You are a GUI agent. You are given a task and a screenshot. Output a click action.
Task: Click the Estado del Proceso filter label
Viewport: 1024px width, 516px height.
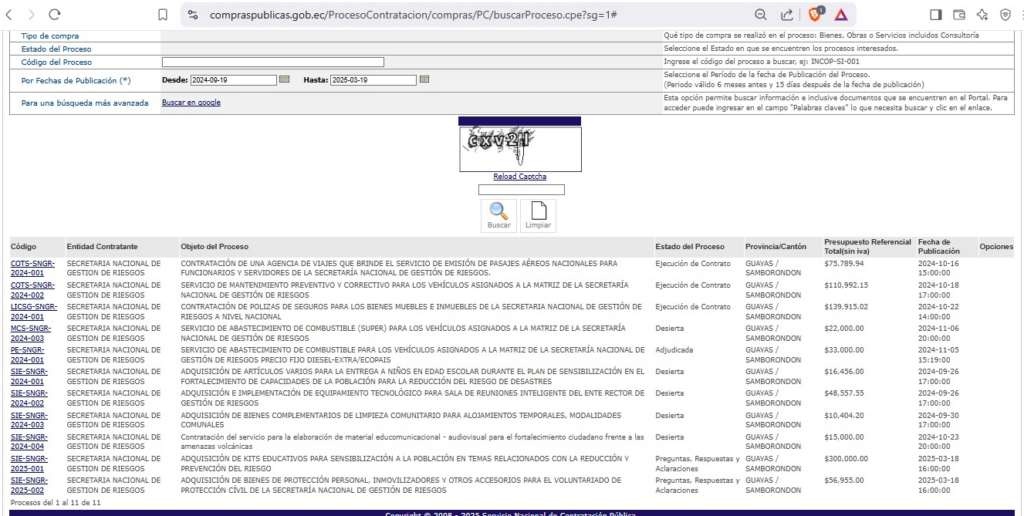point(56,49)
